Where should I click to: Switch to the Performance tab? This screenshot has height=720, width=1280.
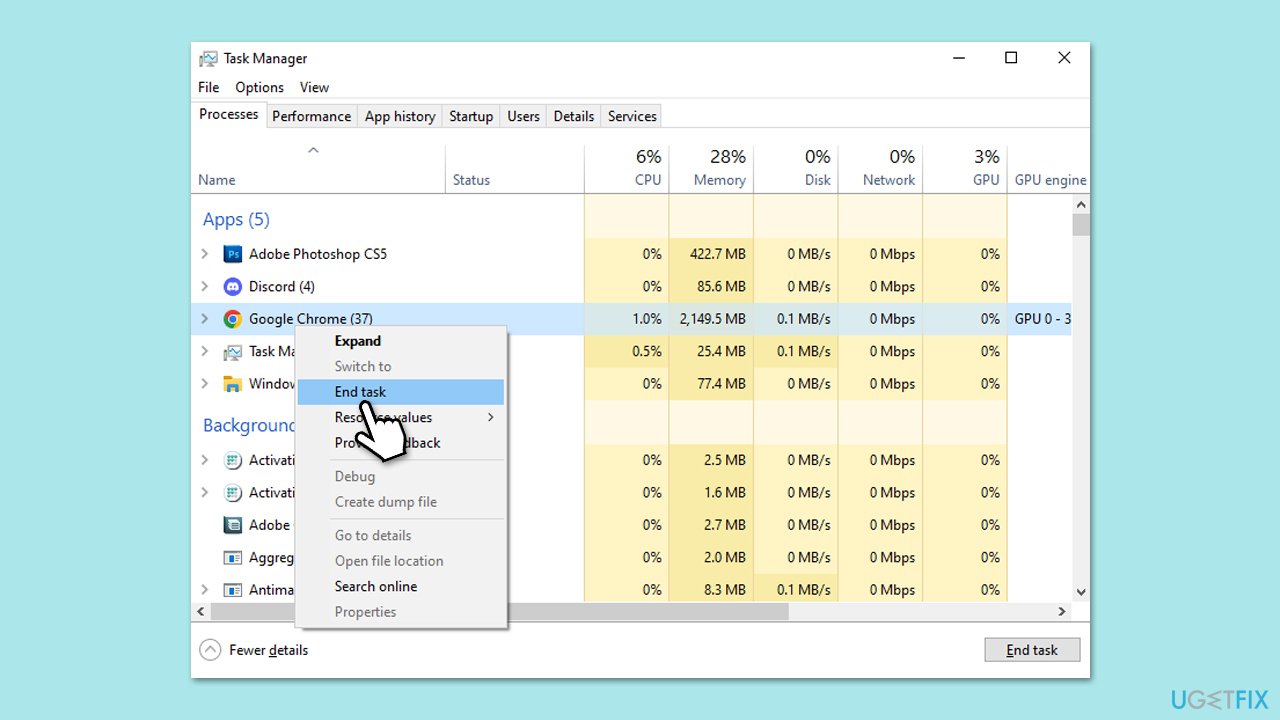point(311,116)
